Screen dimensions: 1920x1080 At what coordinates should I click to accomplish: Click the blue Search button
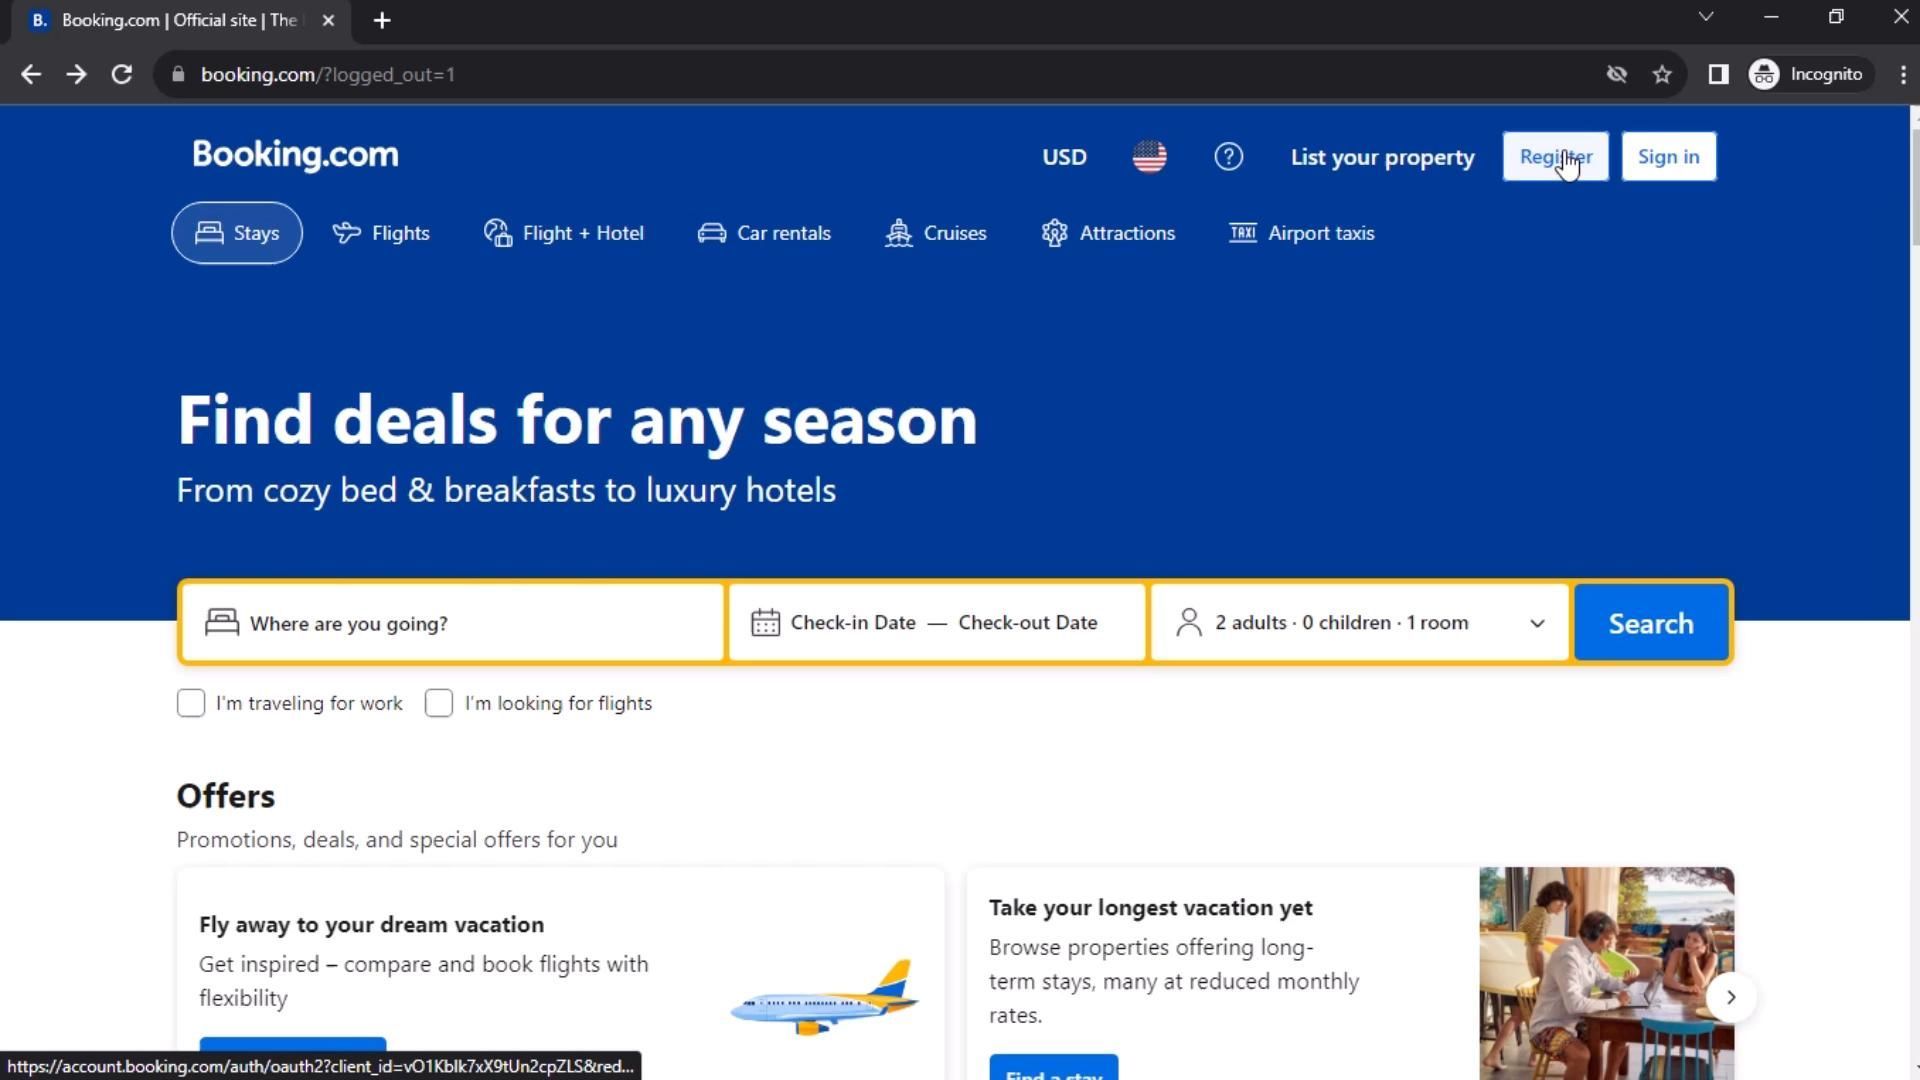(1651, 623)
